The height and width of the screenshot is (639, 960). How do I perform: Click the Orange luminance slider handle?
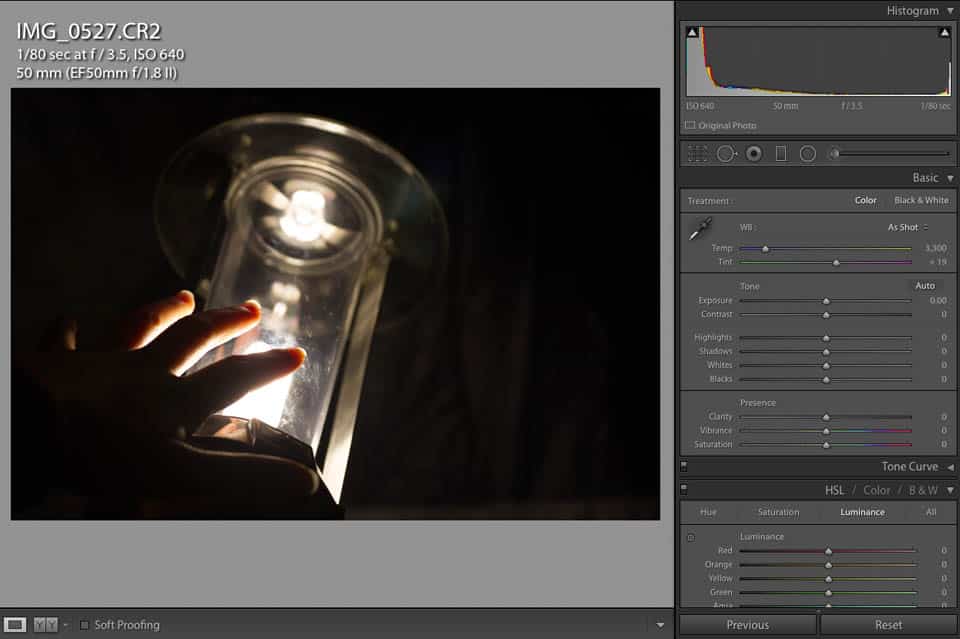828,565
